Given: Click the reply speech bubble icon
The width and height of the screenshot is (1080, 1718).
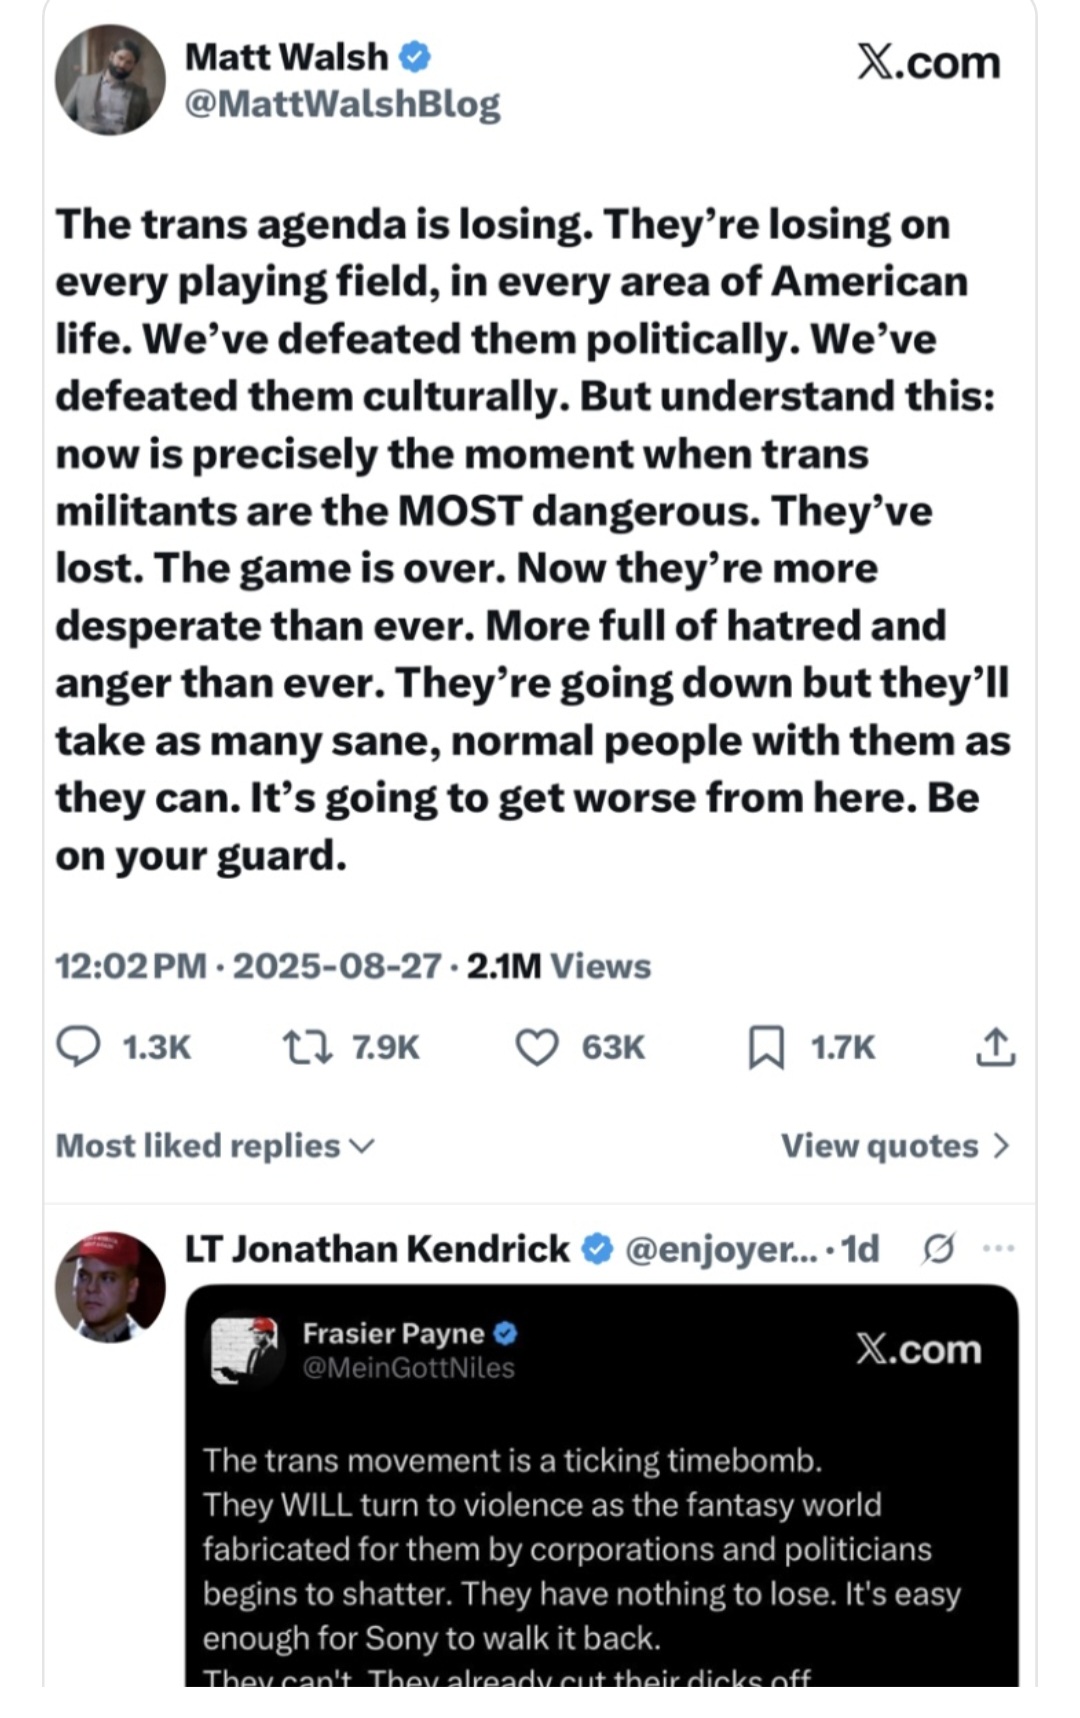Looking at the screenshot, I should 77,1047.
